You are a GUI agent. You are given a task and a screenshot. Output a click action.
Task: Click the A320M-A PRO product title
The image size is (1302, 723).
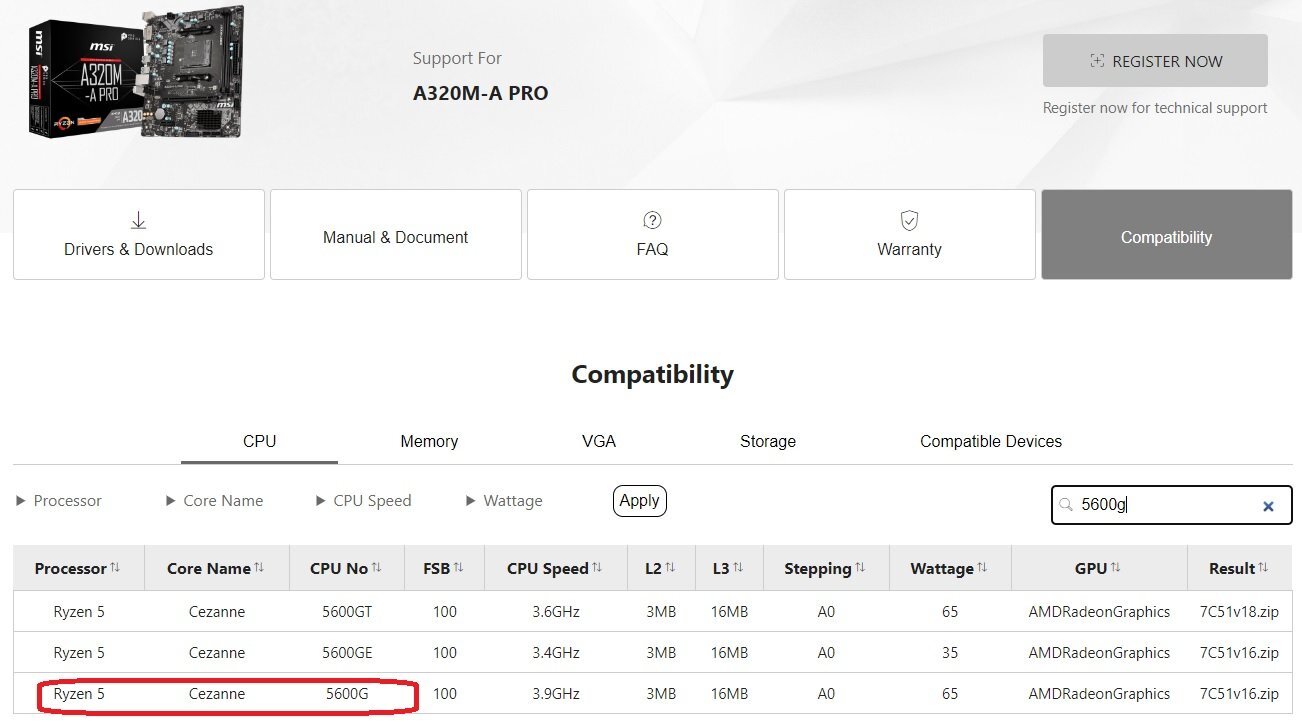coord(480,93)
